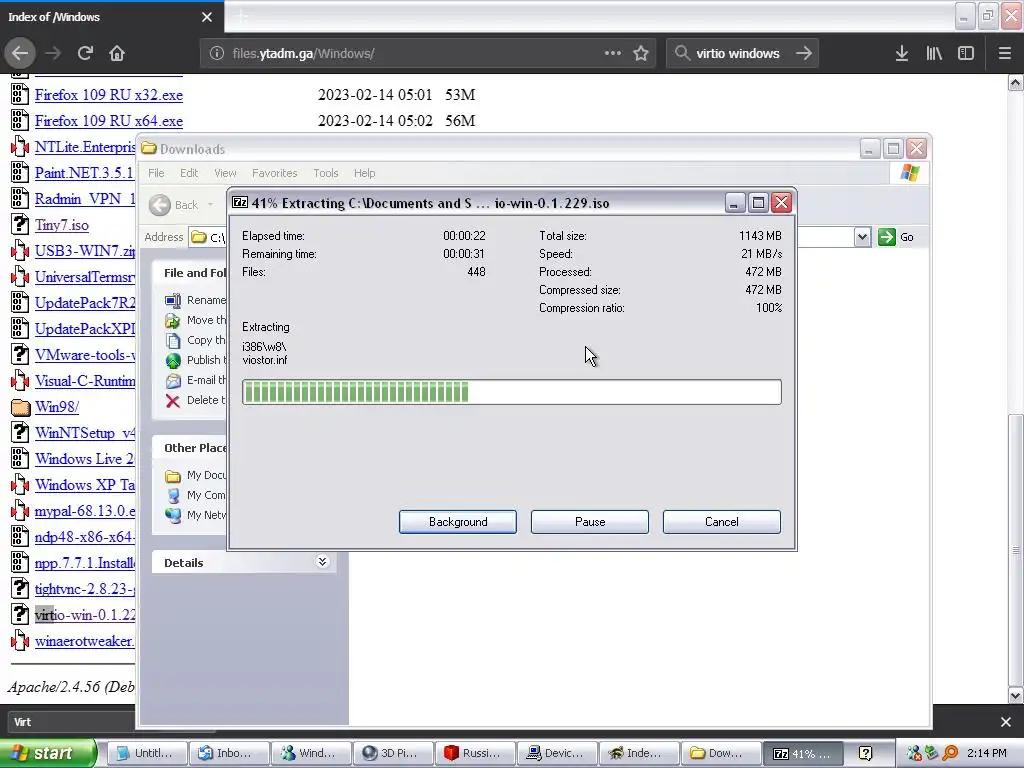Image resolution: width=1024 pixels, height=768 pixels.
Task: Open My Documents in Other Places
Action: coord(196,475)
